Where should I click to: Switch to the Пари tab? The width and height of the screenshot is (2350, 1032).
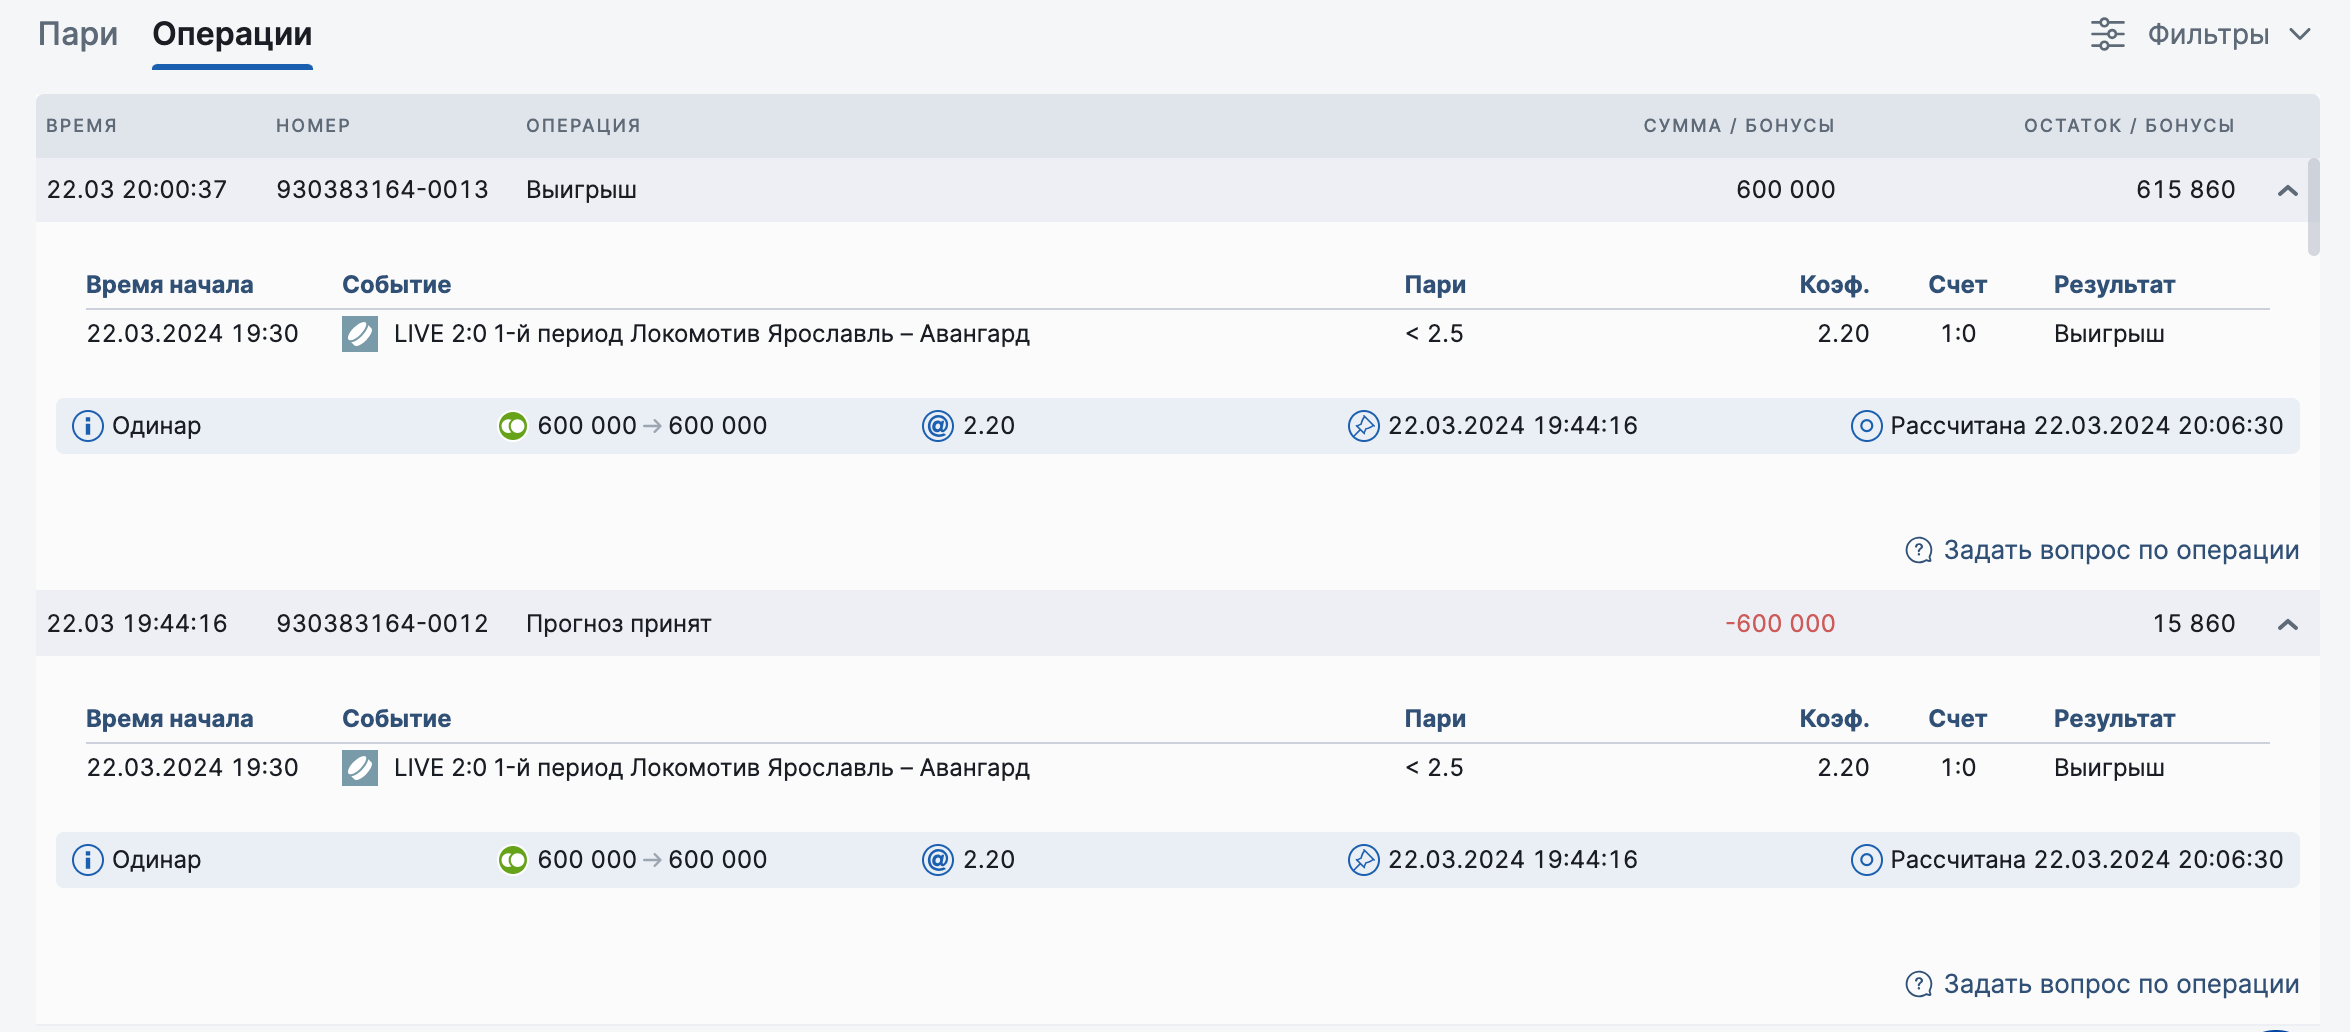click(78, 34)
